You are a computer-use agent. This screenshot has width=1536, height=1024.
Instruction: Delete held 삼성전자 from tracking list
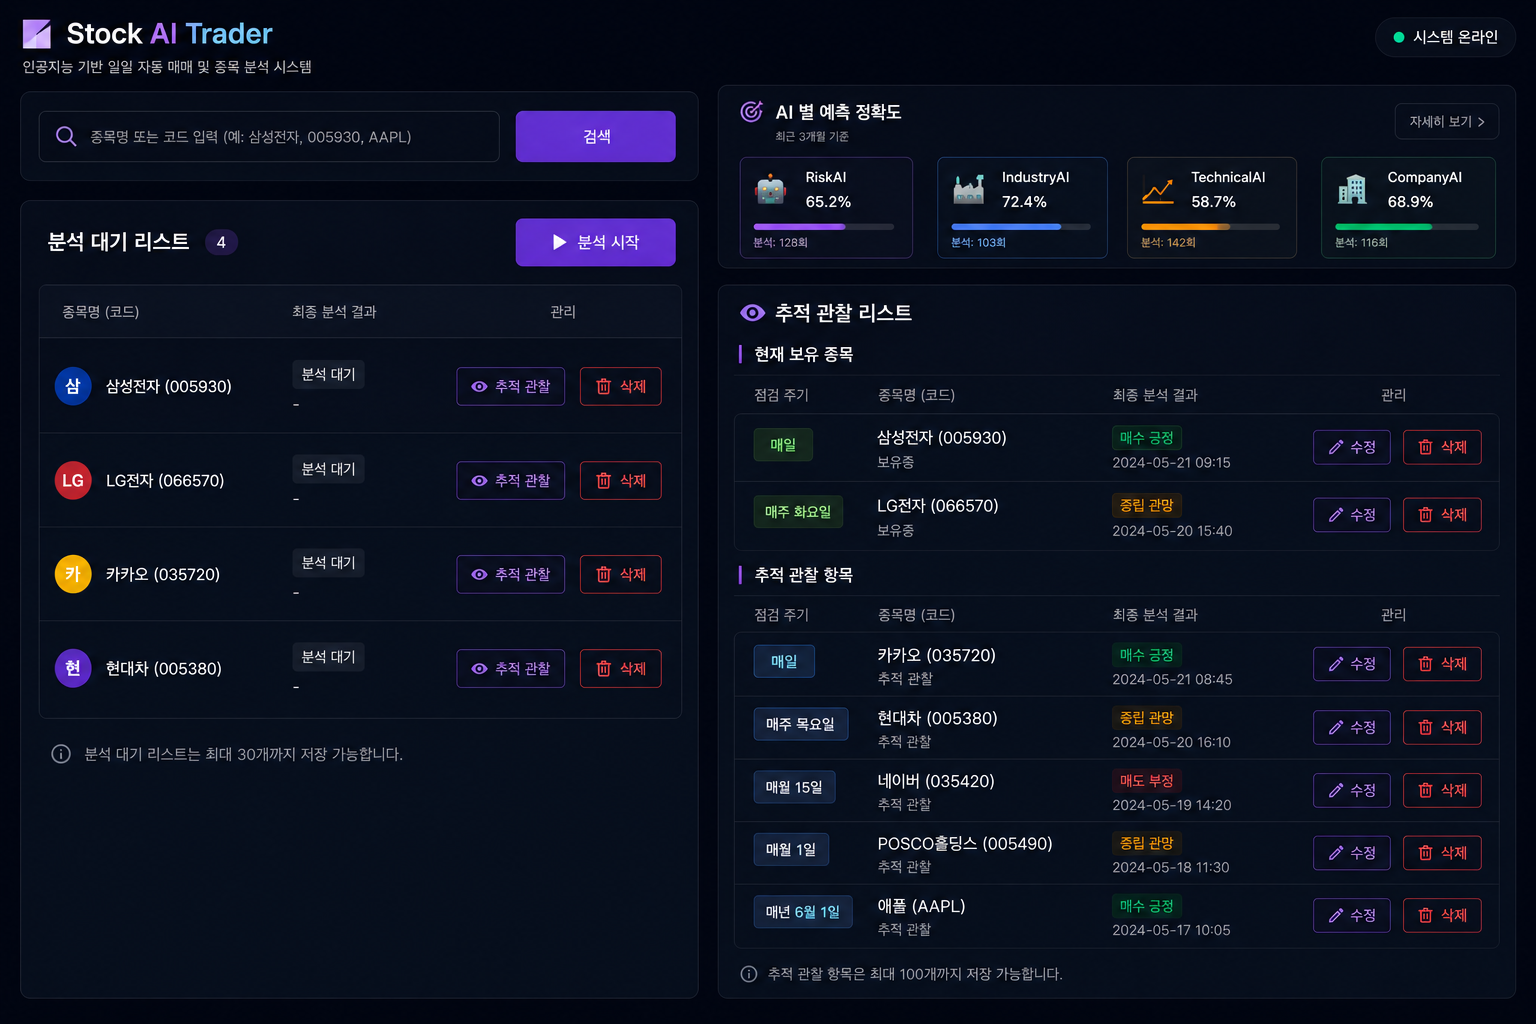pos(1442,447)
